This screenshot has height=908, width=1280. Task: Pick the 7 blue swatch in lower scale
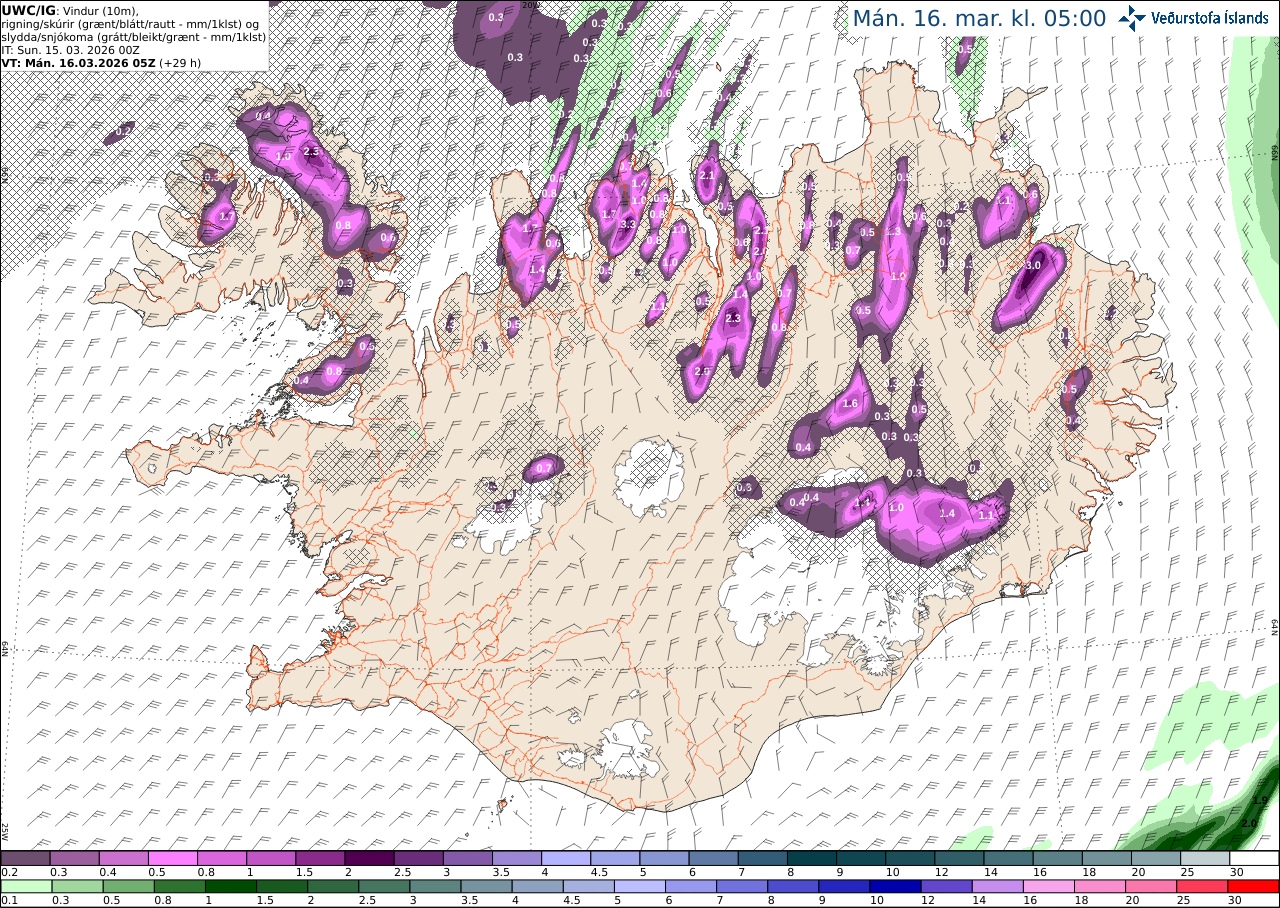742,886
